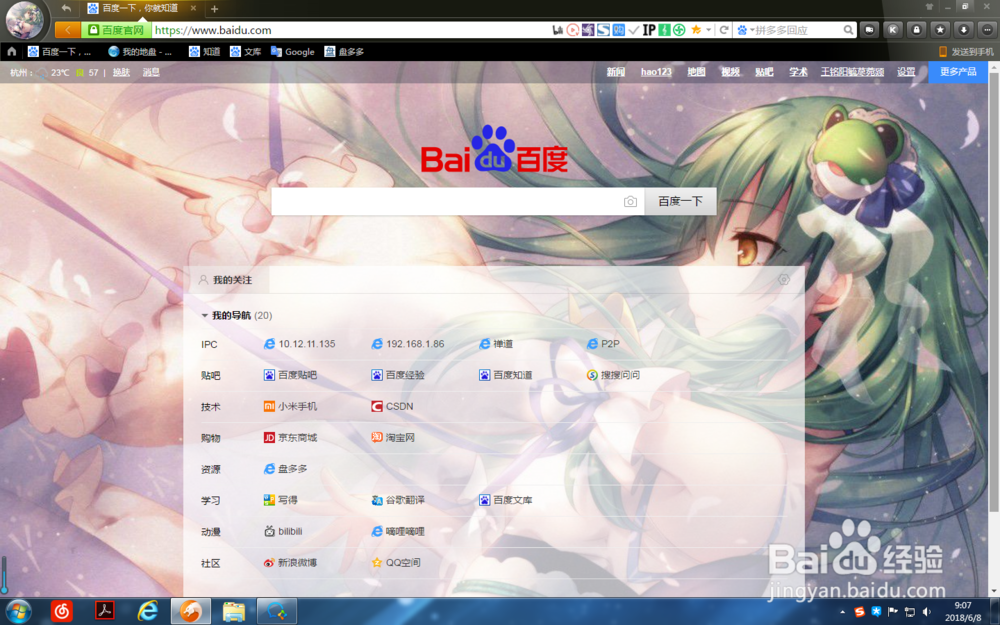1000x625 pixels.
Task: Close the 百度一下 tab
Action: pyautogui.click(x=193, y=8)
